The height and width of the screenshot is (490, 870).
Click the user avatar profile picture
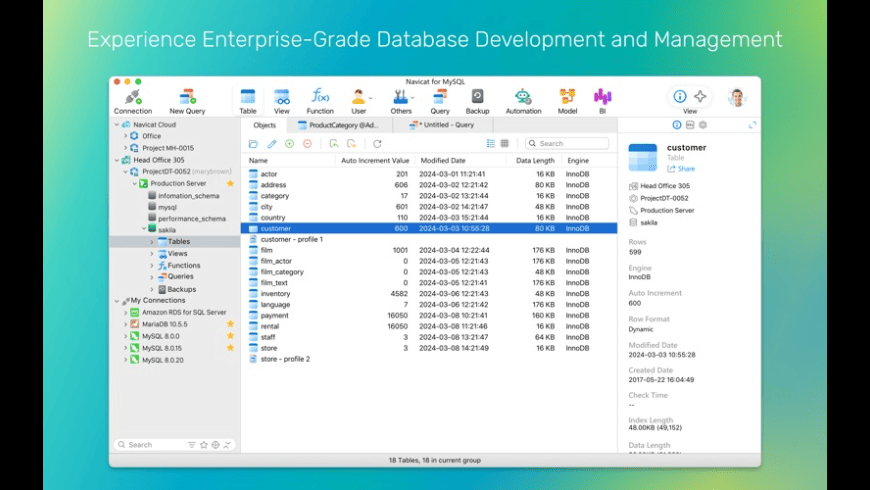(x=737, y=98)
